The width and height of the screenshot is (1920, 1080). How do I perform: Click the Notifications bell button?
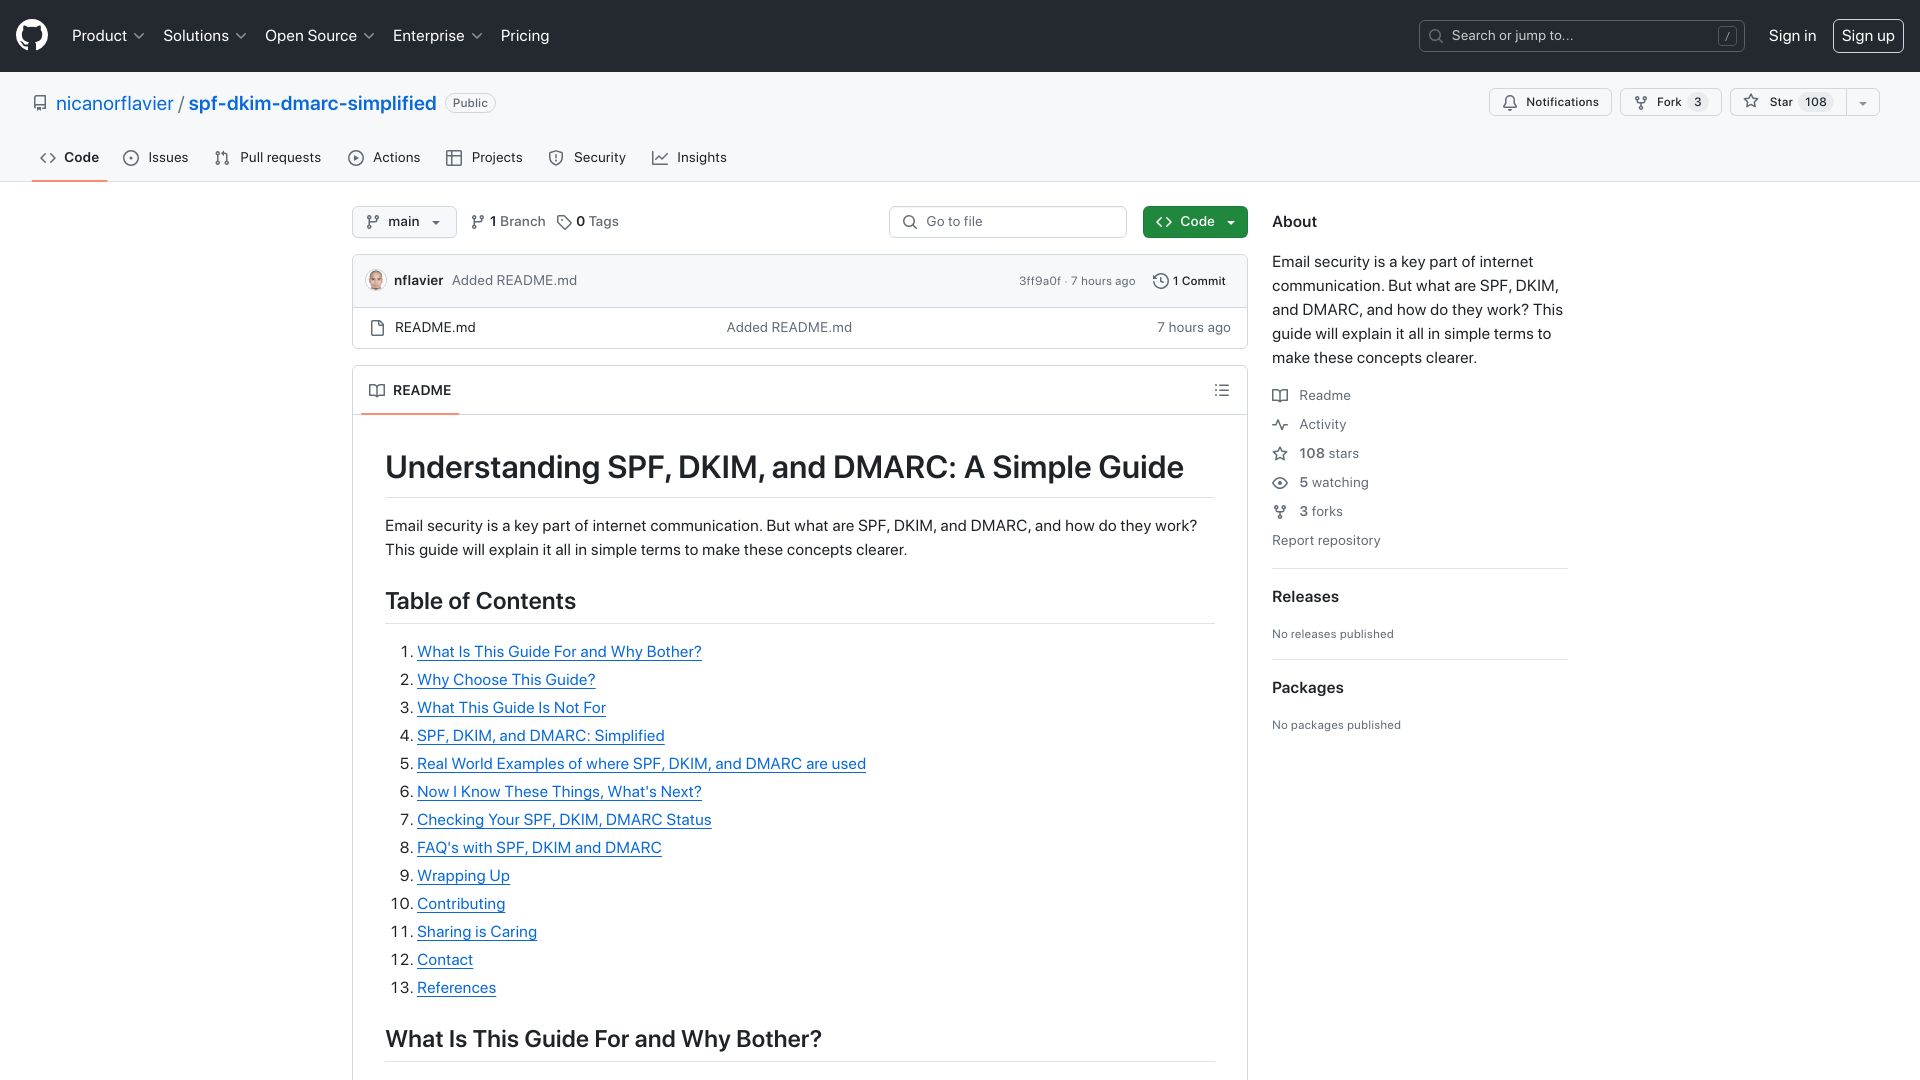[x=1550, y=102]
